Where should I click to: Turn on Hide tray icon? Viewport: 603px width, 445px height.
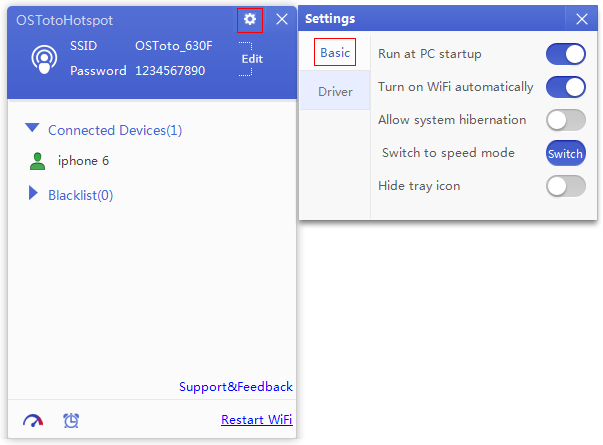click(x=566, y=186)
